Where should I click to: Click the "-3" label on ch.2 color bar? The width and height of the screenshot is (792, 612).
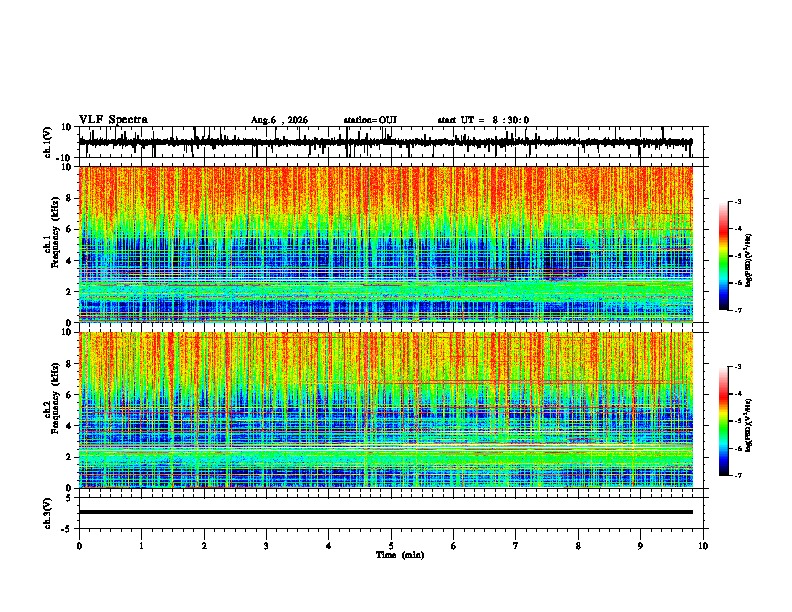[738, 367]
